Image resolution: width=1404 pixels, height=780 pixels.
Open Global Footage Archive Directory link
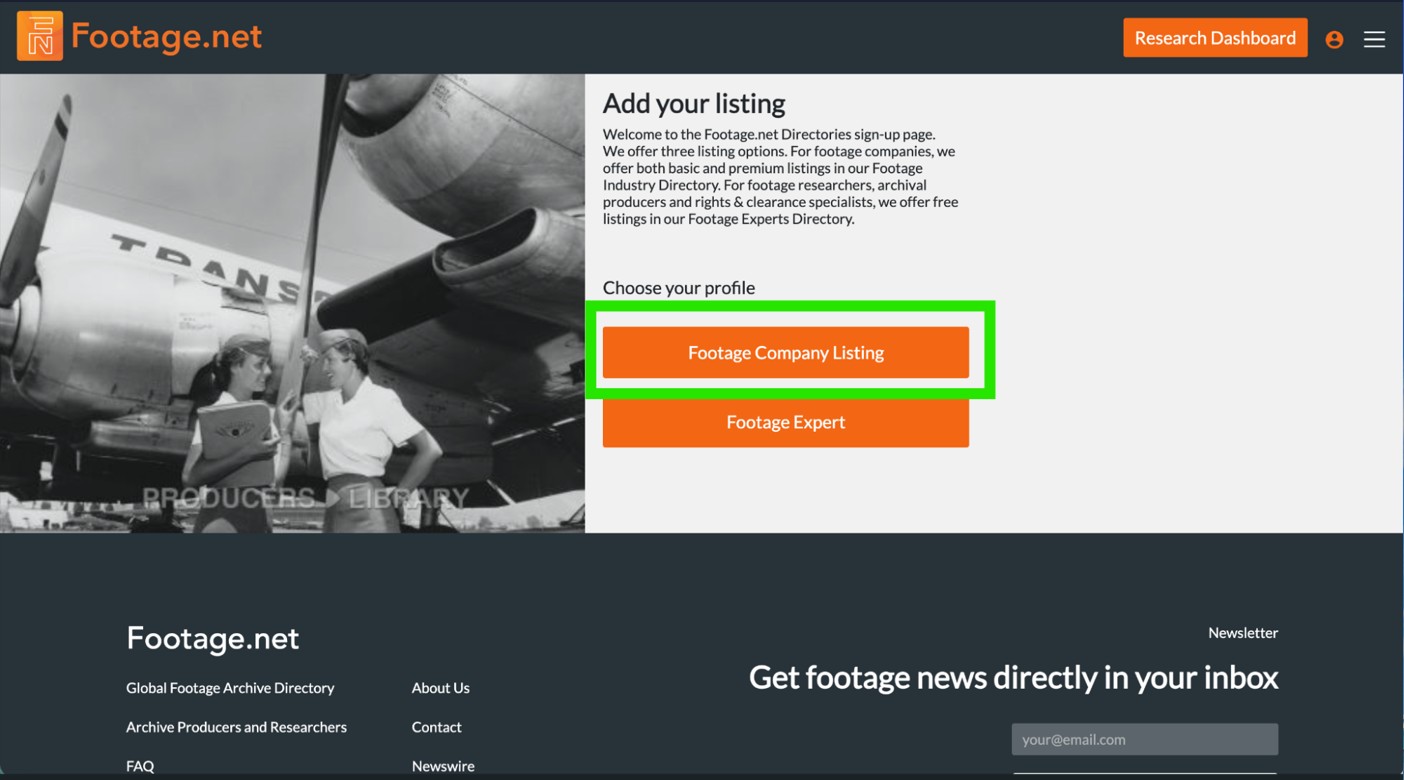pyautogui.click(x=230, y=688)
